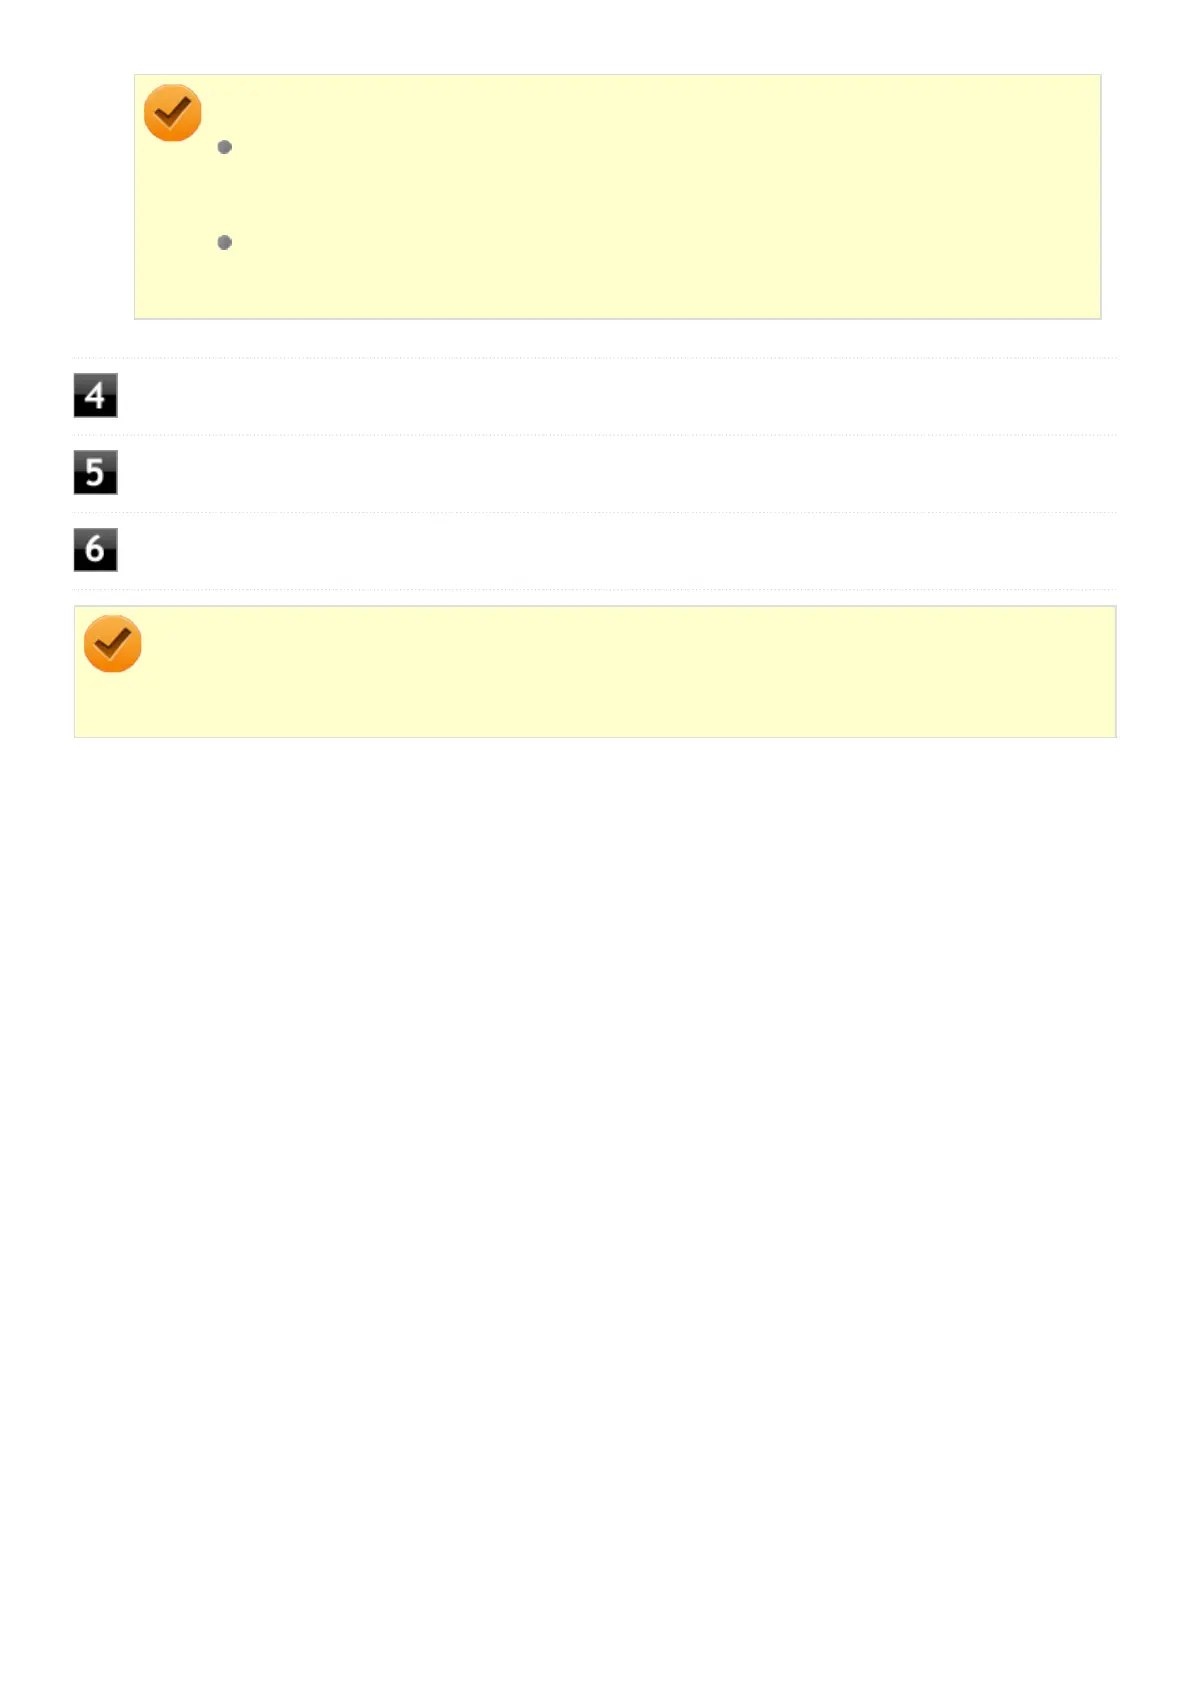Screen dimensions: 1191x1684
Task: Click the orange checkmark in the bullet-free note box
Action: pos(112,644)
